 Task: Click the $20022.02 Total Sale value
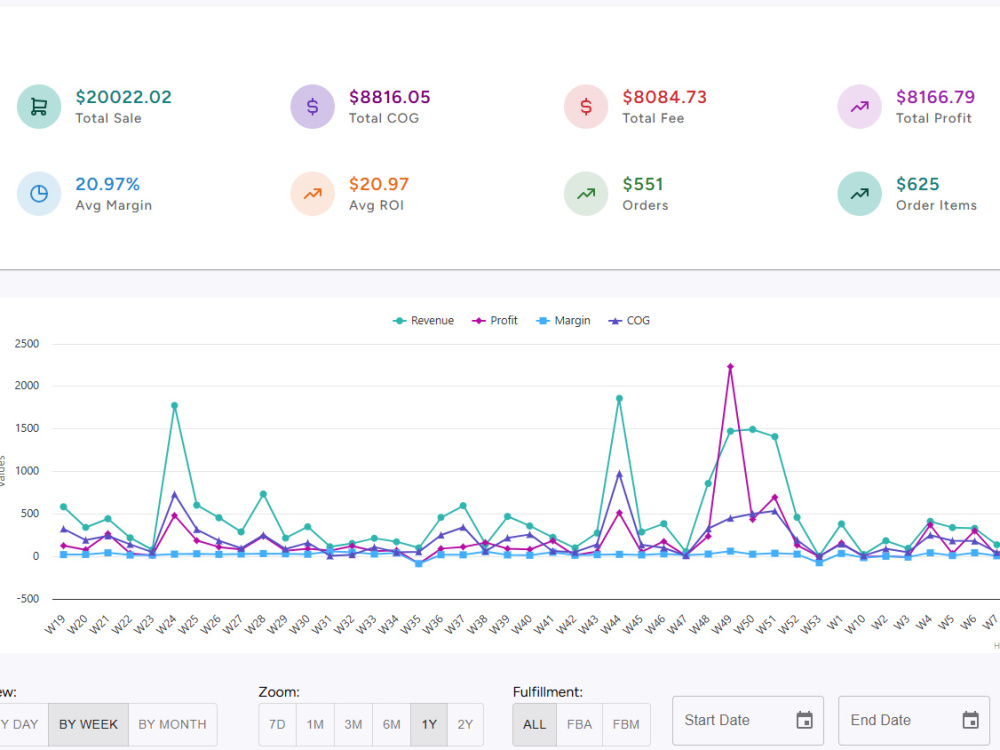(x=124, y=97)
